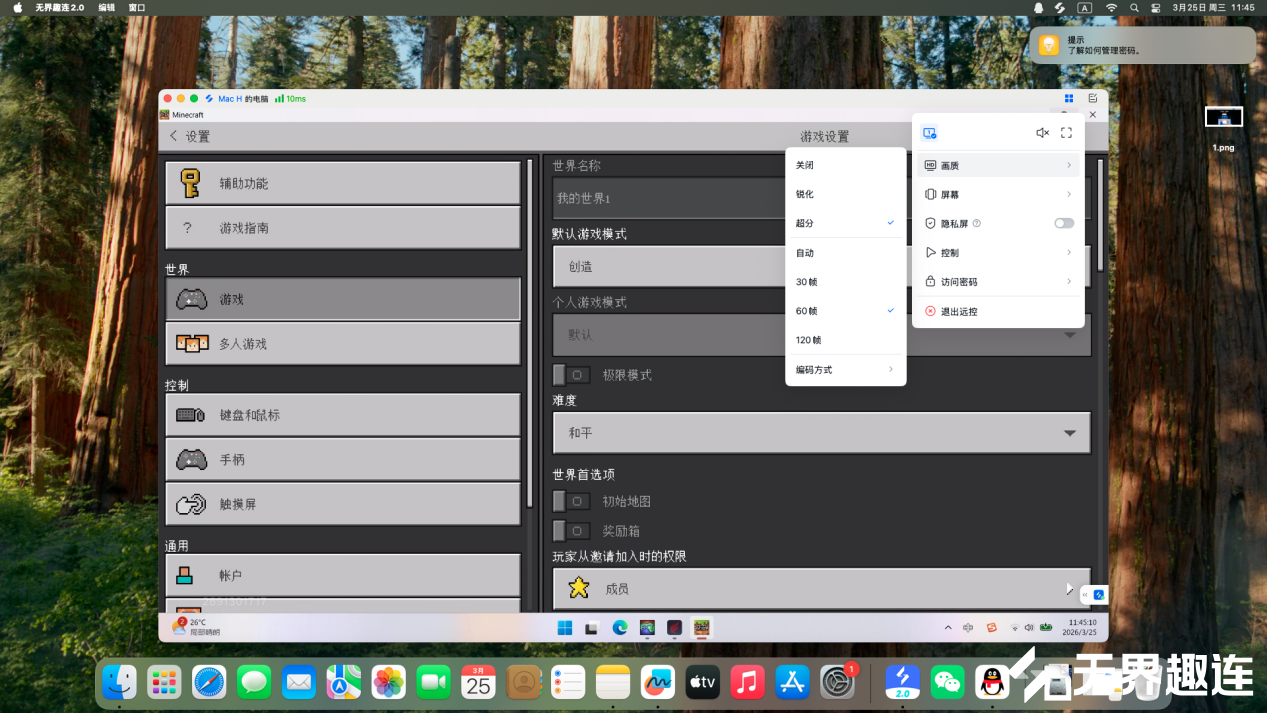Screen dimensions: 1267x713
Task: Open Task View in the remote taskbar
Action: [x=592, y=627]
